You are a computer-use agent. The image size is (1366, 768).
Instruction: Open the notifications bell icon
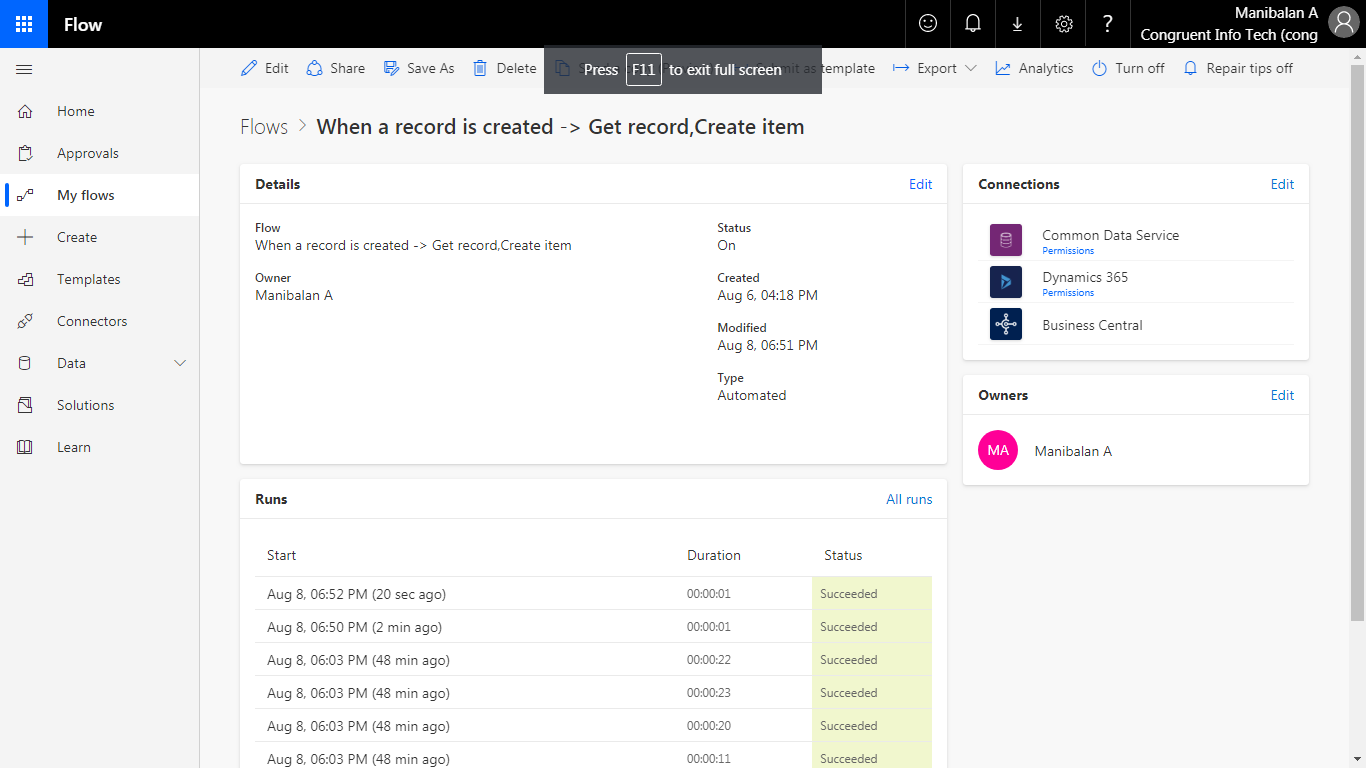(x=973, y=24)
